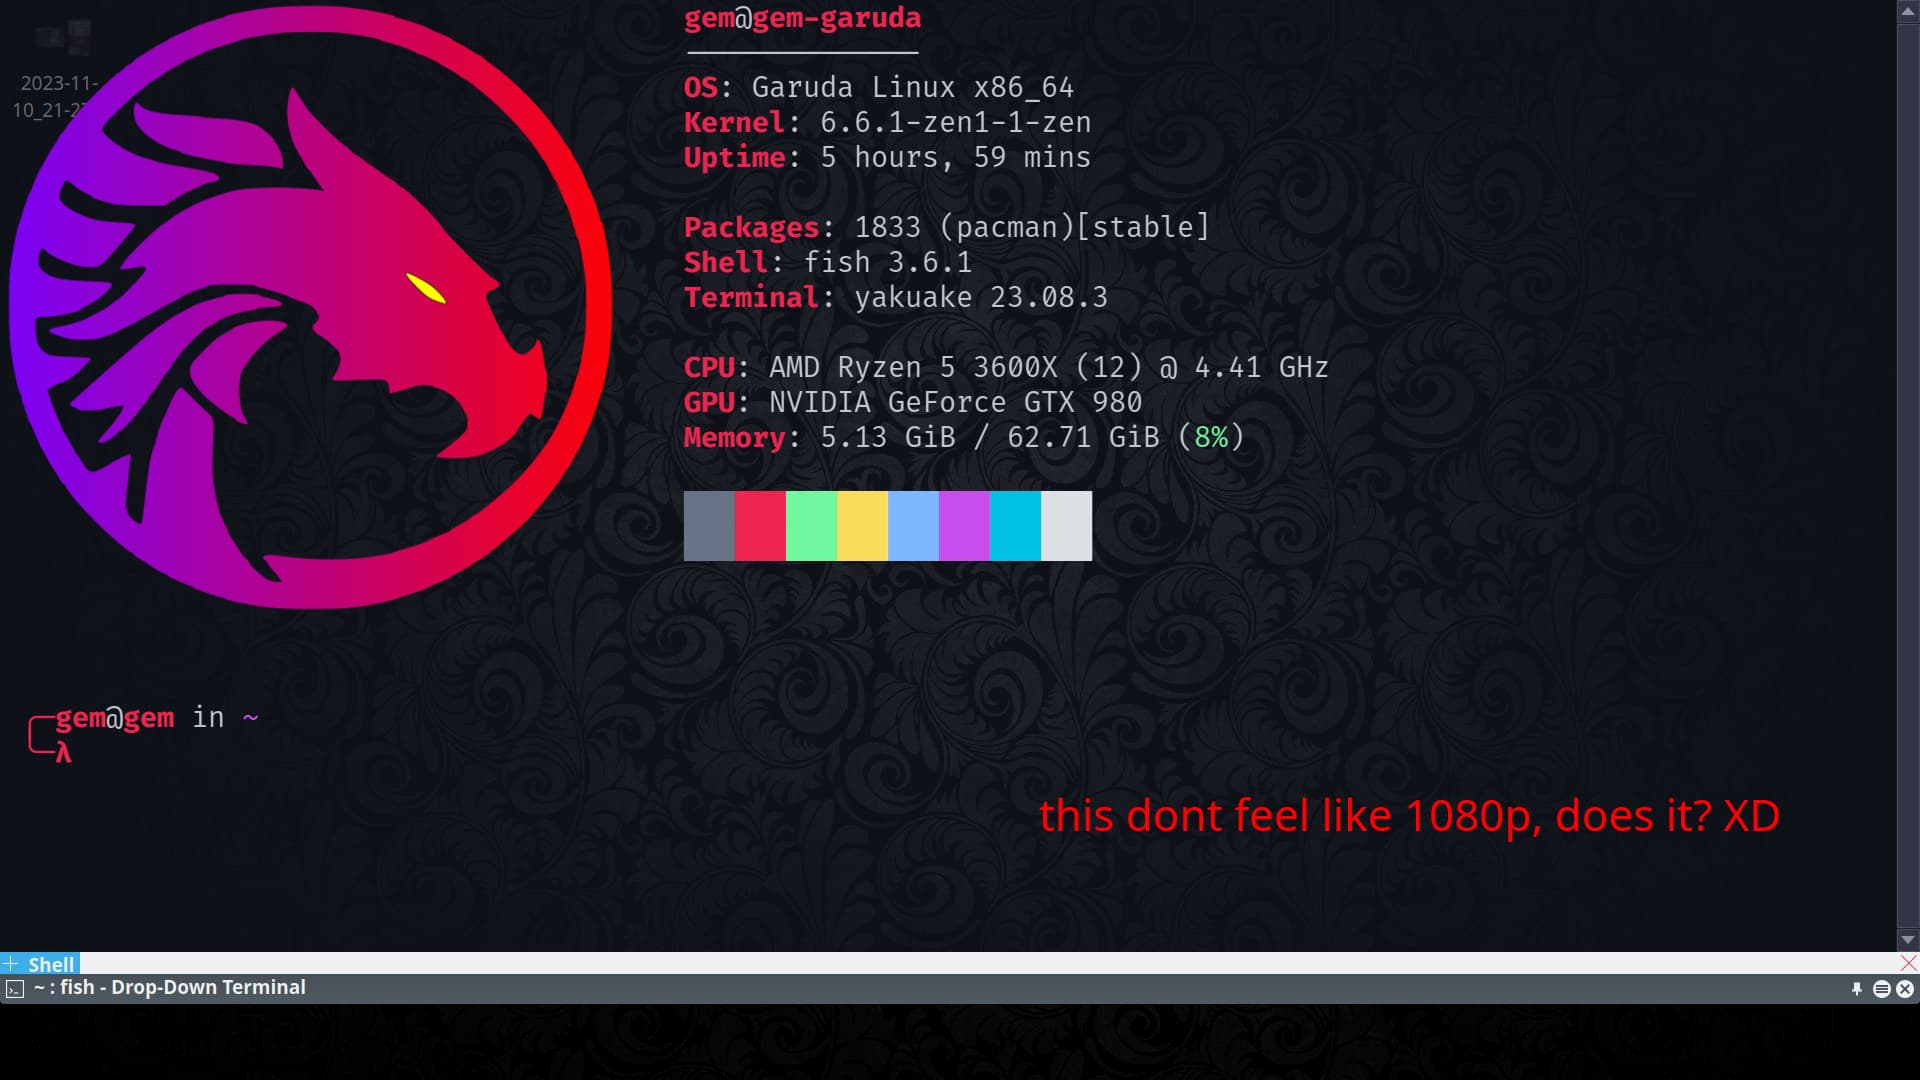Click the 'CPU: AMD Ryzen 5 3600X' line
The width and height of the screenshot is (1920, 1080).
1006,368
